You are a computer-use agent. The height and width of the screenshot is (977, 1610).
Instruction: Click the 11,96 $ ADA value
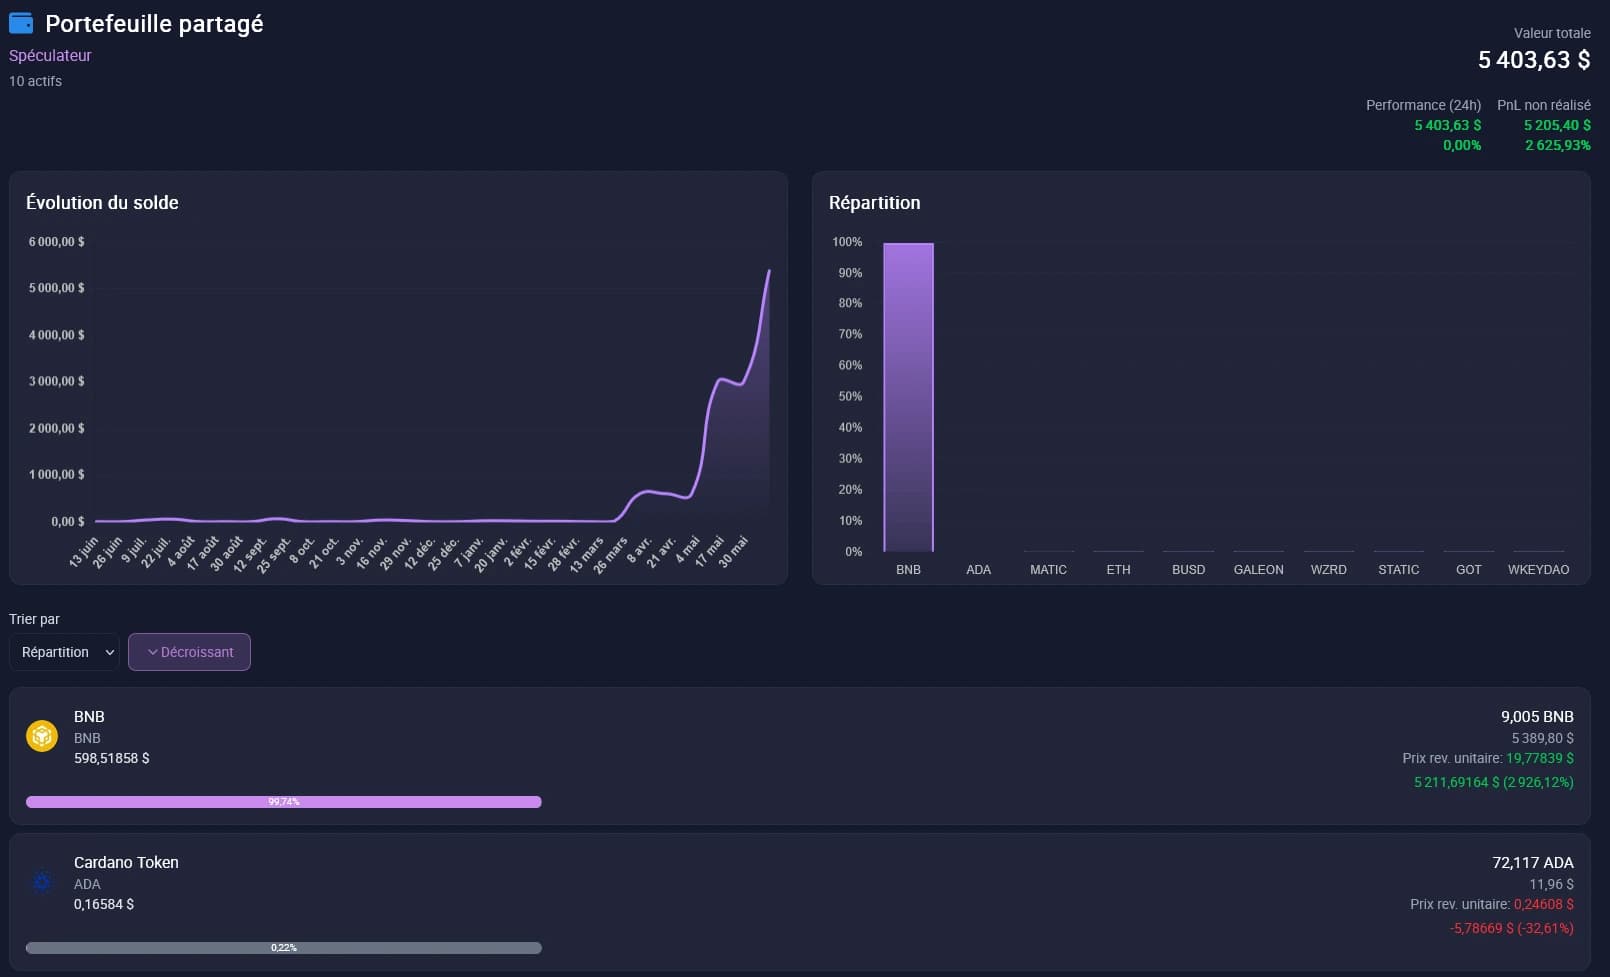tap(1551, 884)
